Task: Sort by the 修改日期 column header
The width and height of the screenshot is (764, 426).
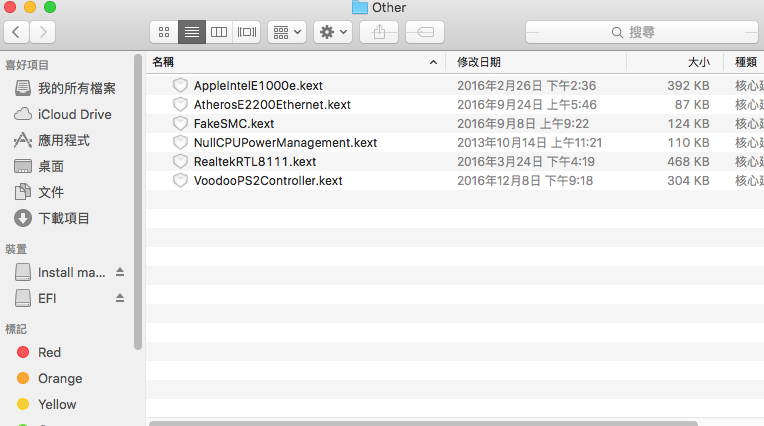Action: point(478,62)
